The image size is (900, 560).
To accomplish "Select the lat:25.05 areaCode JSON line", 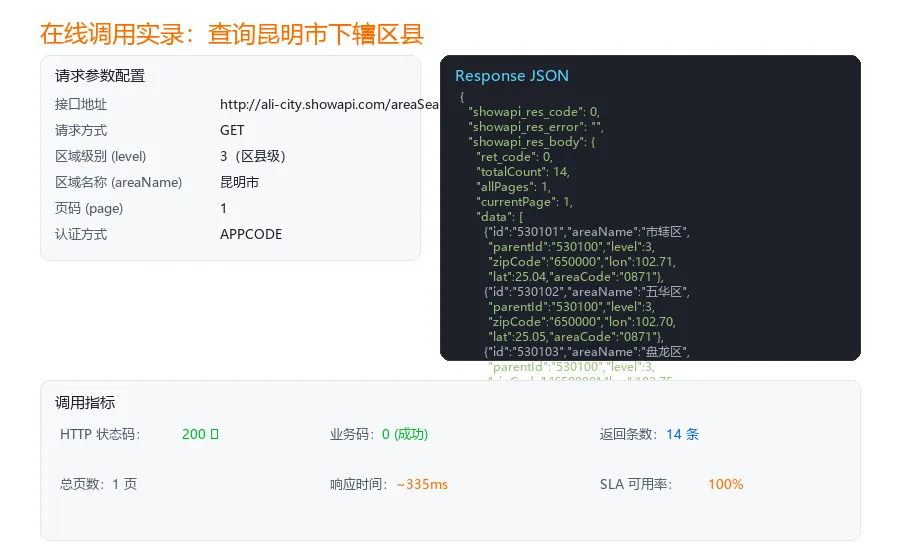I will 576,336.
